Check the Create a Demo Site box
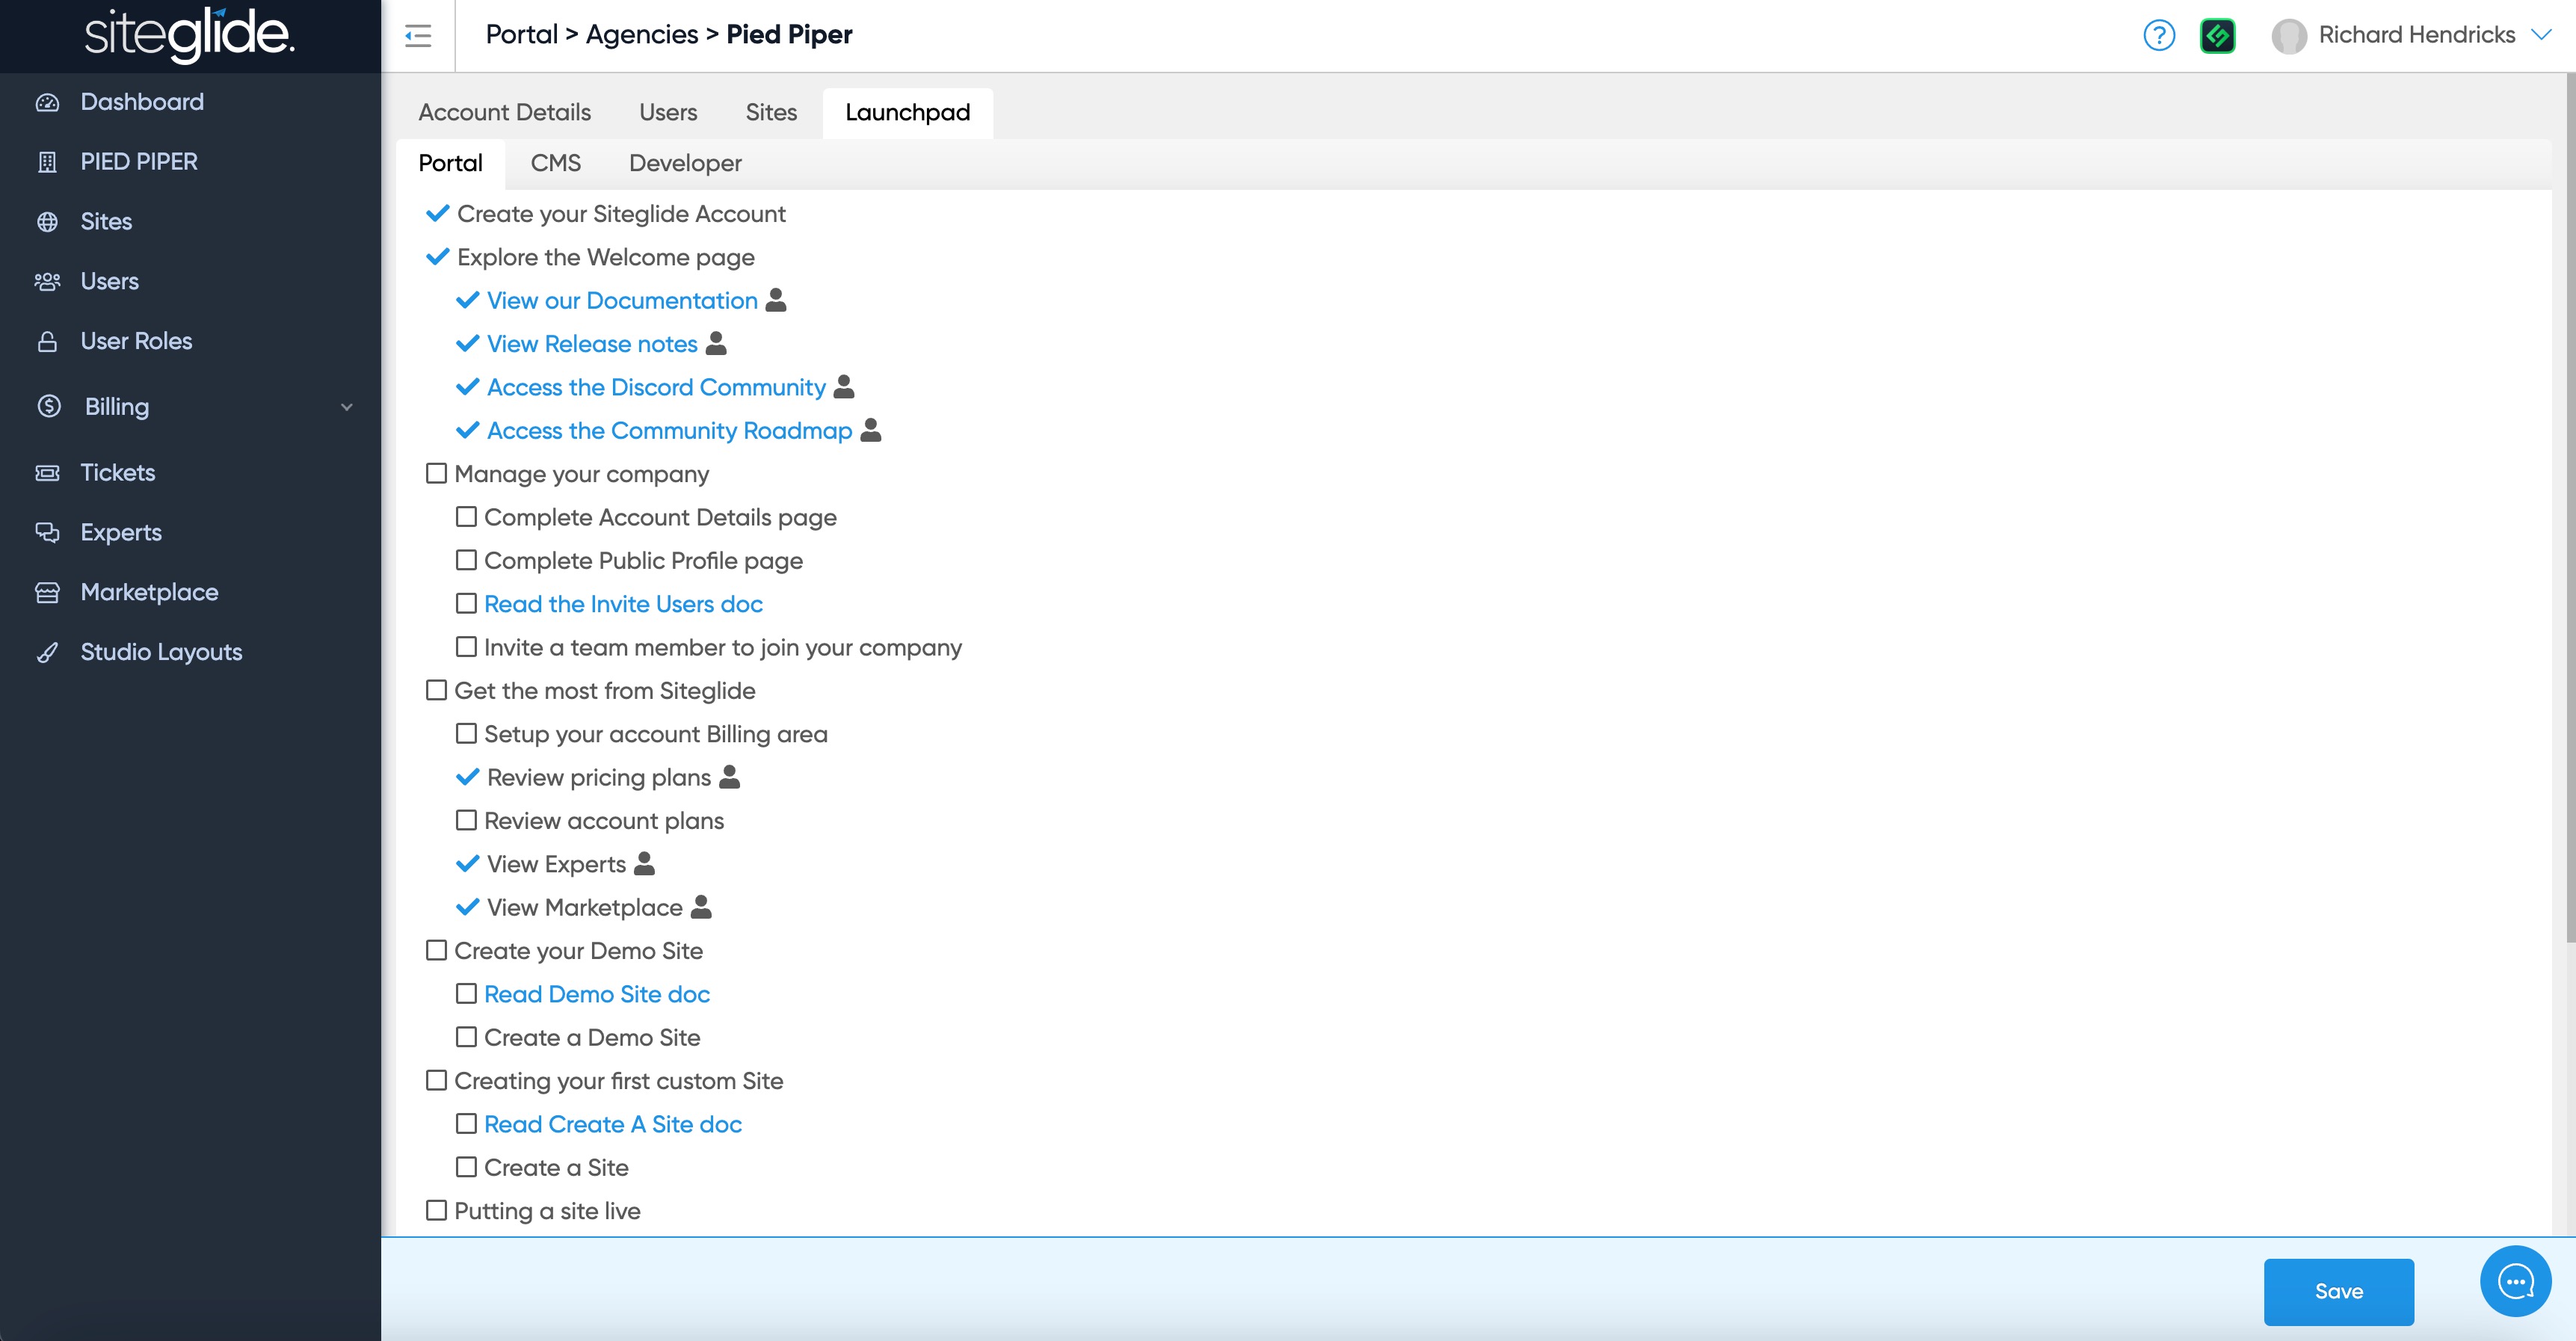This screenshot has height=1341, width=2576. point(466,1037)
